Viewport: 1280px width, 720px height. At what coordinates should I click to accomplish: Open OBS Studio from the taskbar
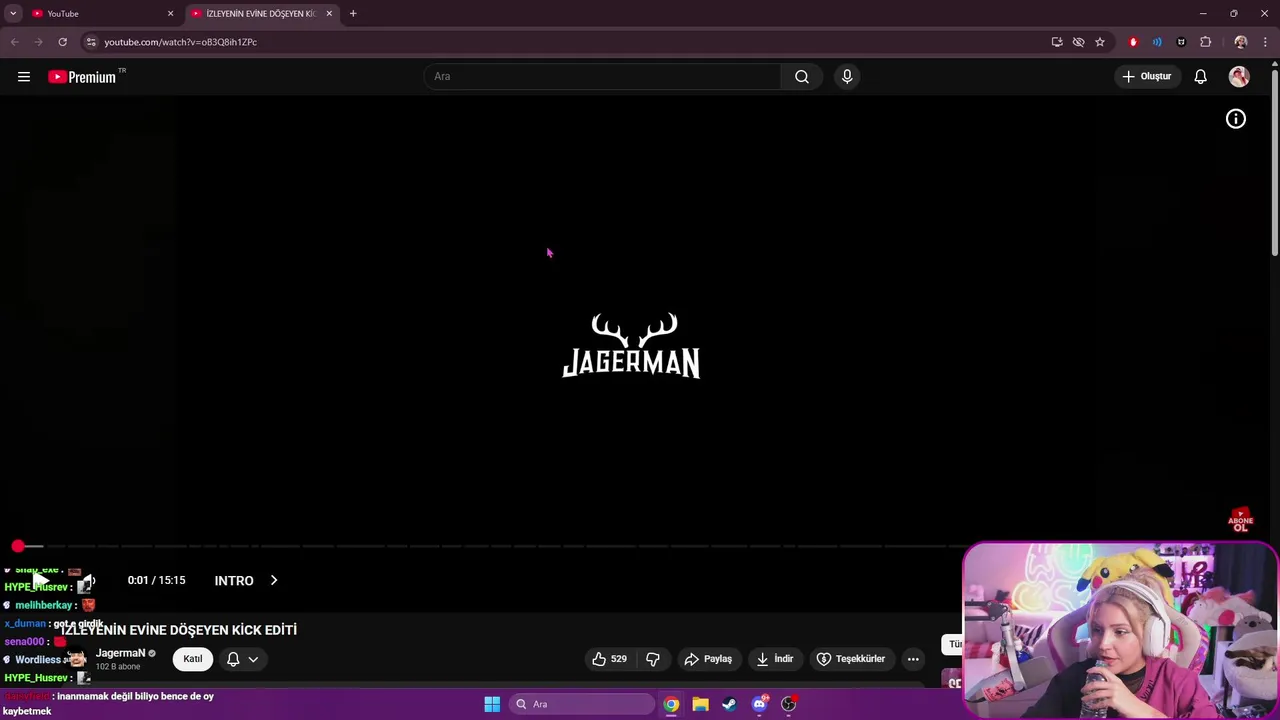(x=789, y=704)
